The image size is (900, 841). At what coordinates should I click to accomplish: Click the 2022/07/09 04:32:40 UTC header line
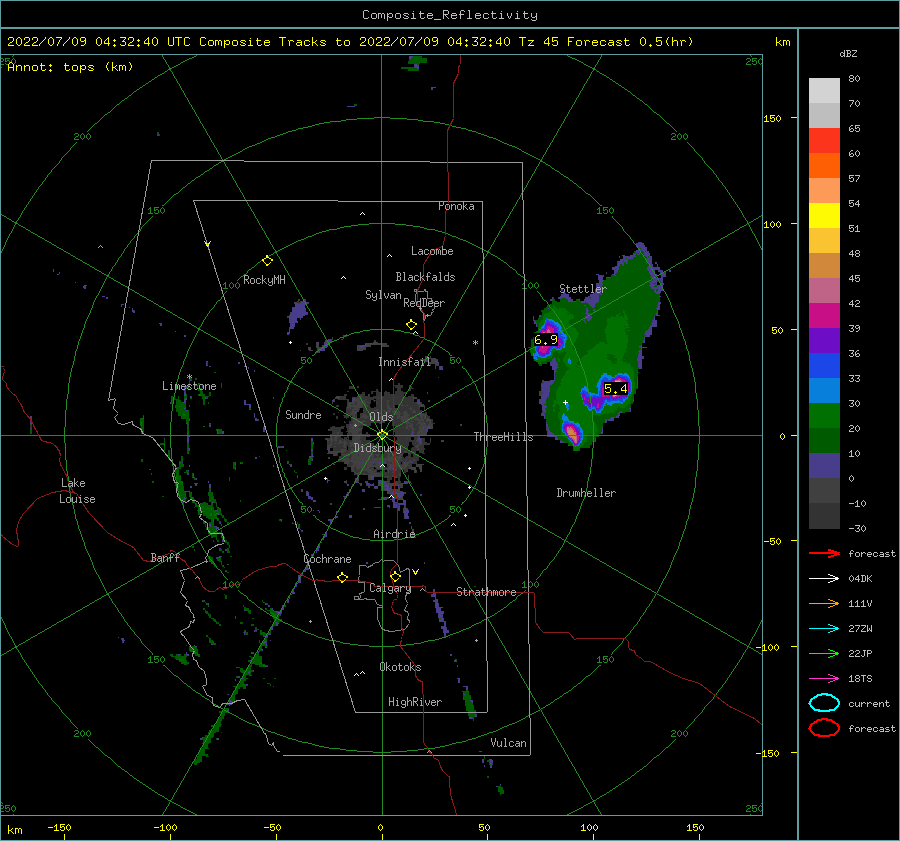point(350,42)
